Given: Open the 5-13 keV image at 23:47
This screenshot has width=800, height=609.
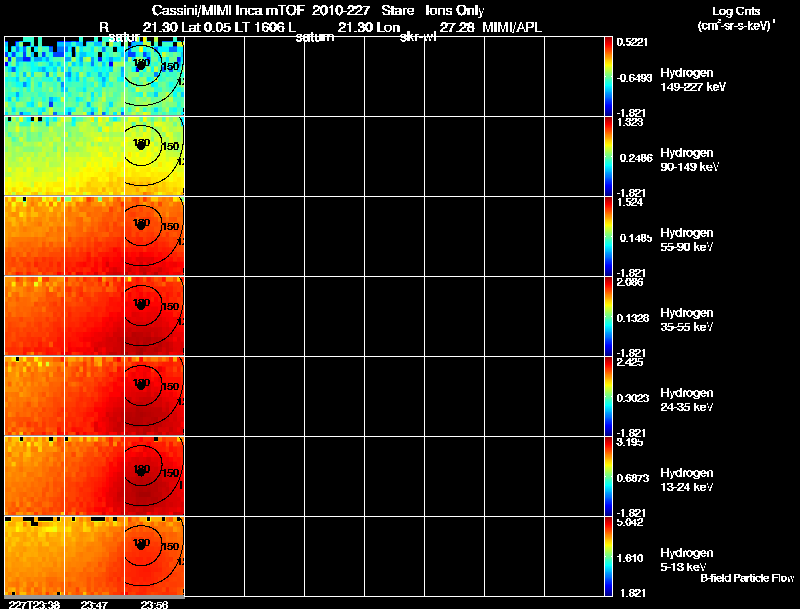Looking at the screenshot, I should click(94, 556).
